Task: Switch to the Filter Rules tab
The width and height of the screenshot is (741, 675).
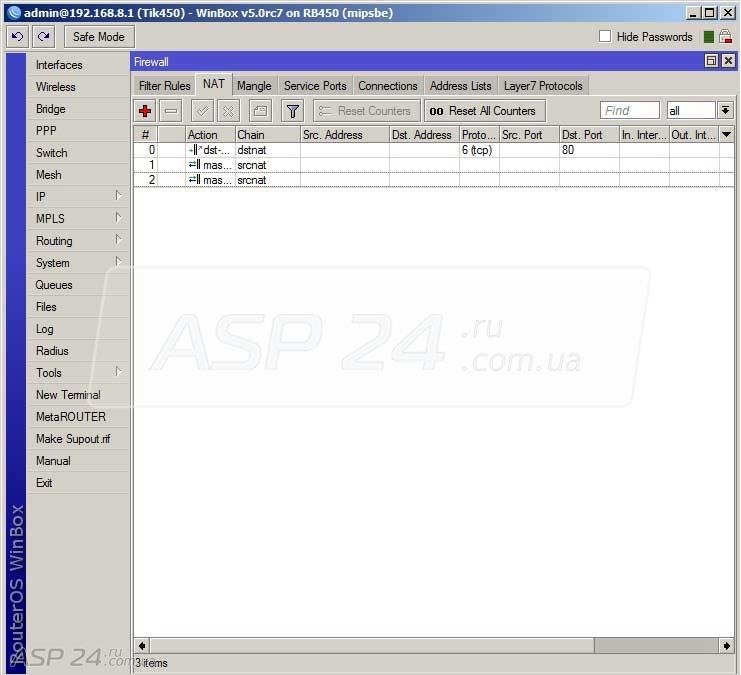Action: coord(164,86)
